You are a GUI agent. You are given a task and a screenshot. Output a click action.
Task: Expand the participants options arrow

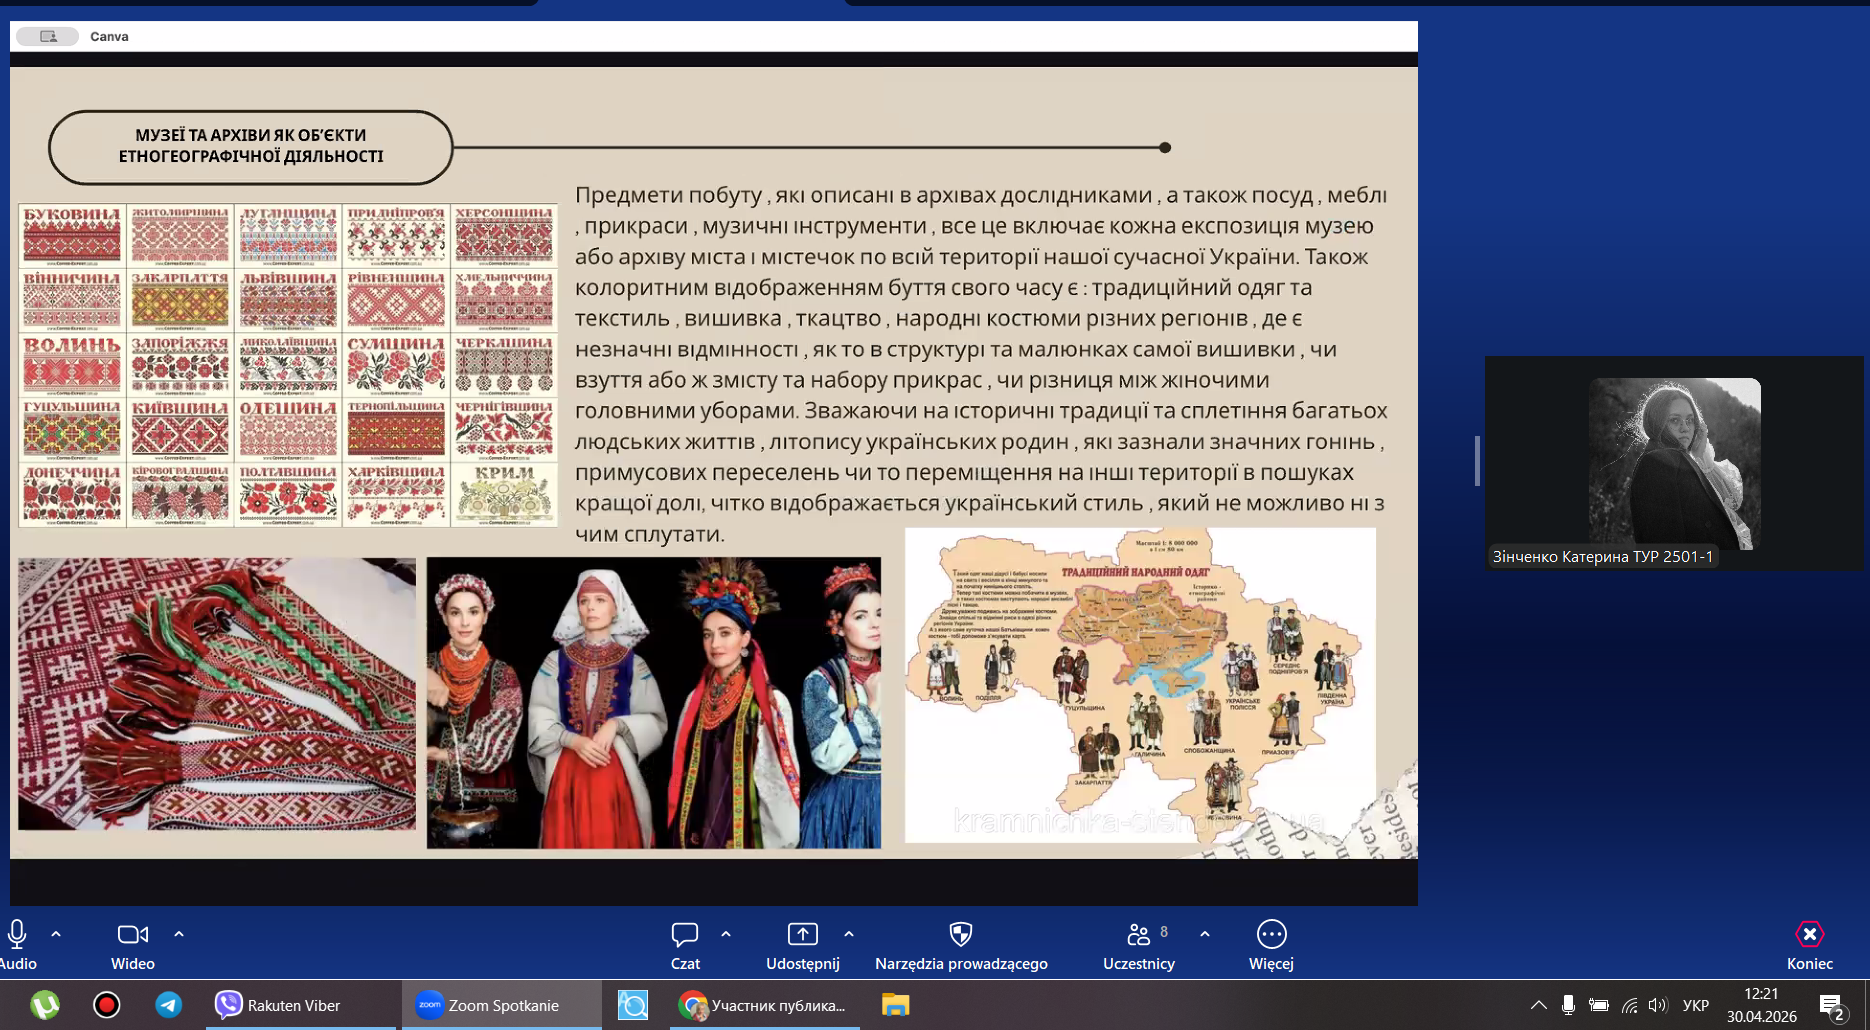coord(1205,934)
